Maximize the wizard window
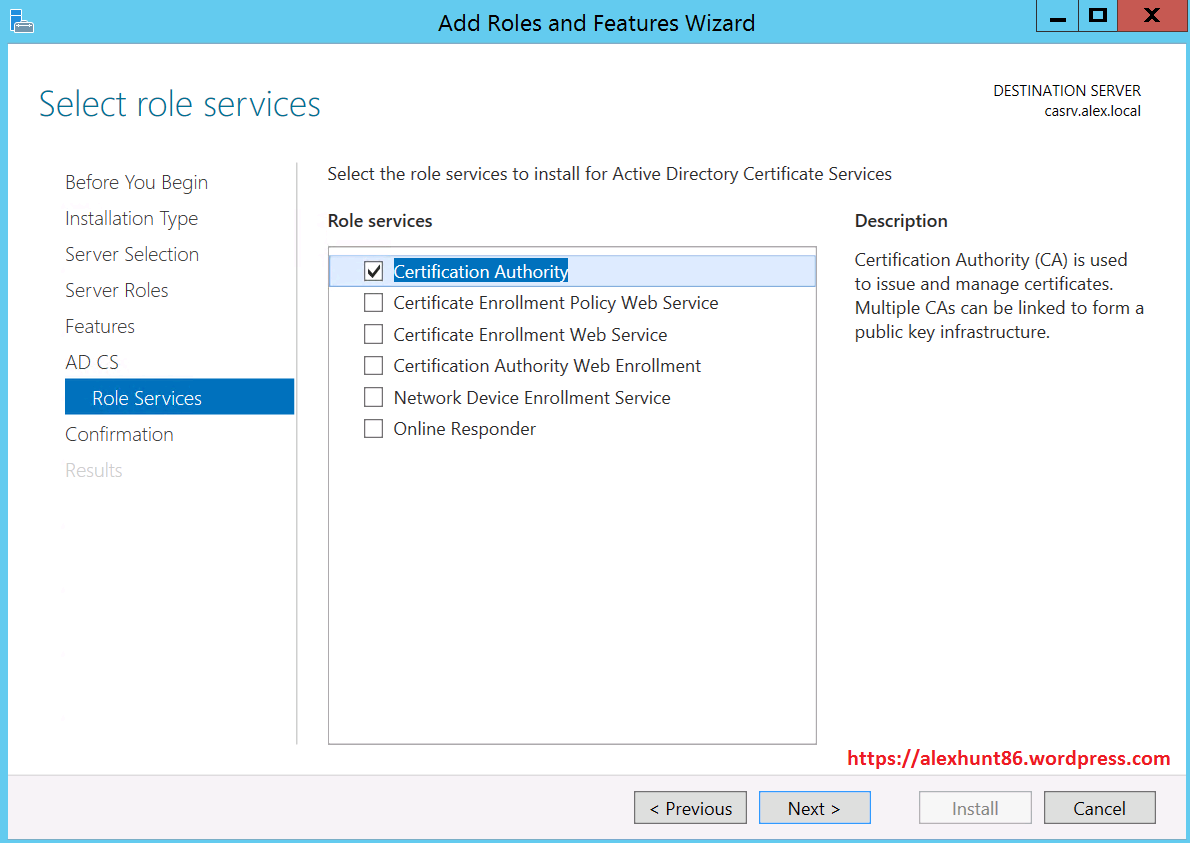This screenshot has width=1190, height=843. pyautogui.click(x=1098, y=16)
